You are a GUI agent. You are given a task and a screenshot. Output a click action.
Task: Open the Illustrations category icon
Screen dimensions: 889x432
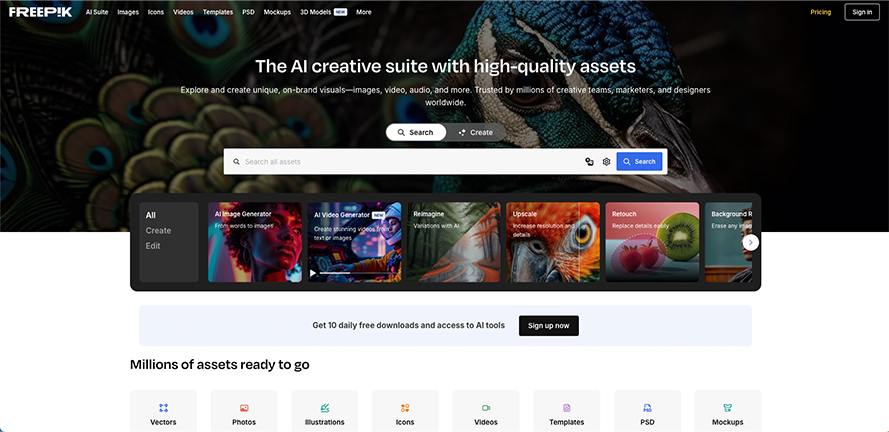(x=324, y=408)
